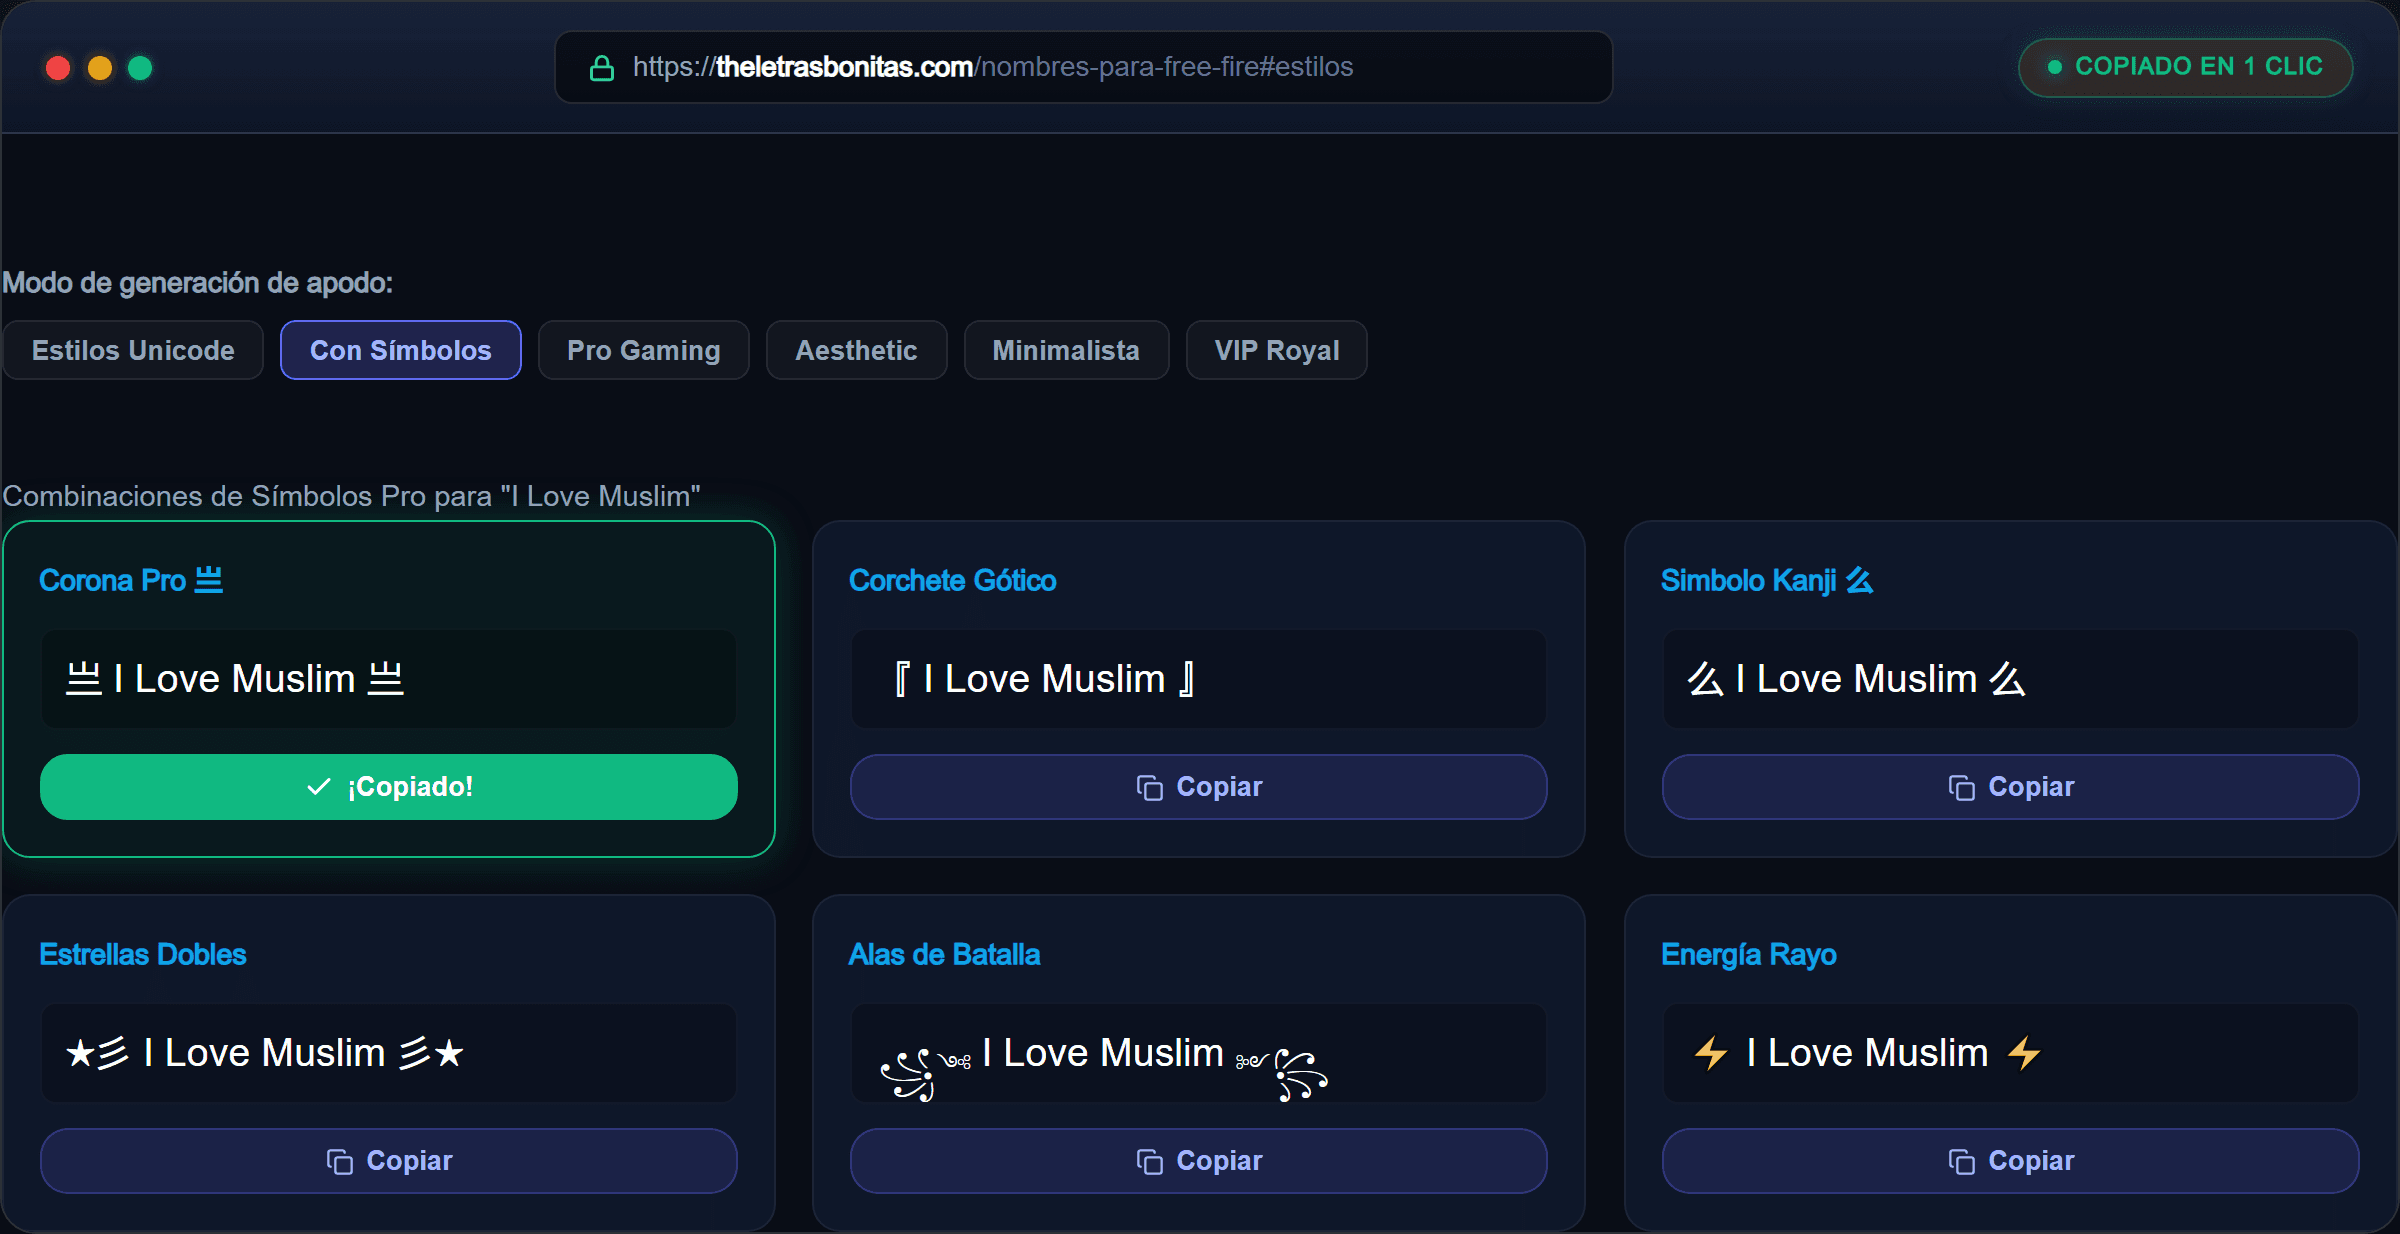The image size is (2400, 1234).
Task: Click the 〚 I Love Muslim 〛 text
Action: coord(1044,679)
